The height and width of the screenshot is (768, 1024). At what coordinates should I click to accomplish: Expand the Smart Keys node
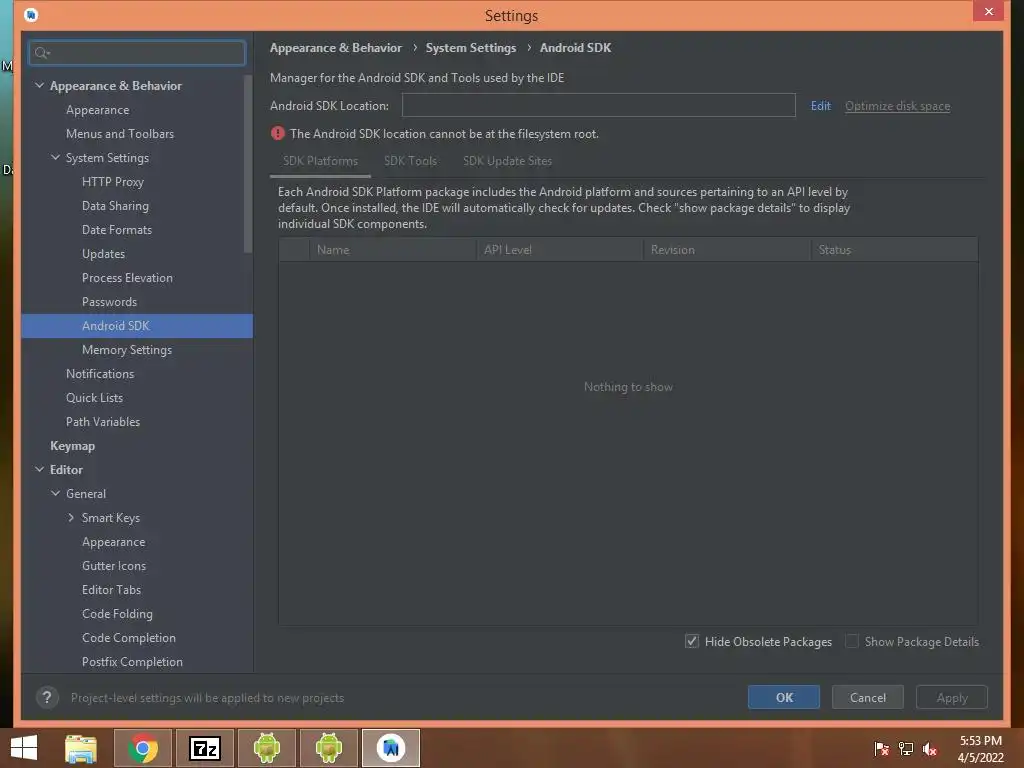[x=71, y=518]
